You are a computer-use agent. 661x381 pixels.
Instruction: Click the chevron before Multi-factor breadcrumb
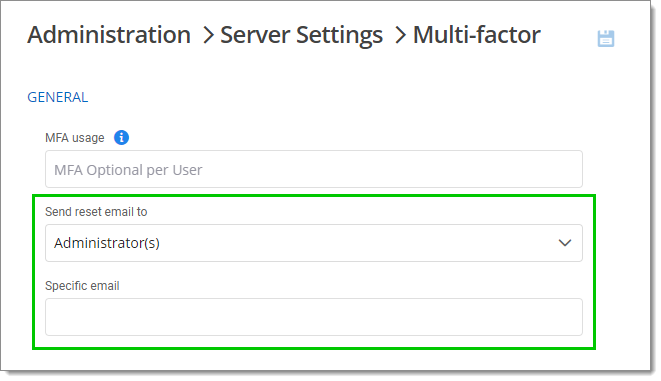(400, 35)
